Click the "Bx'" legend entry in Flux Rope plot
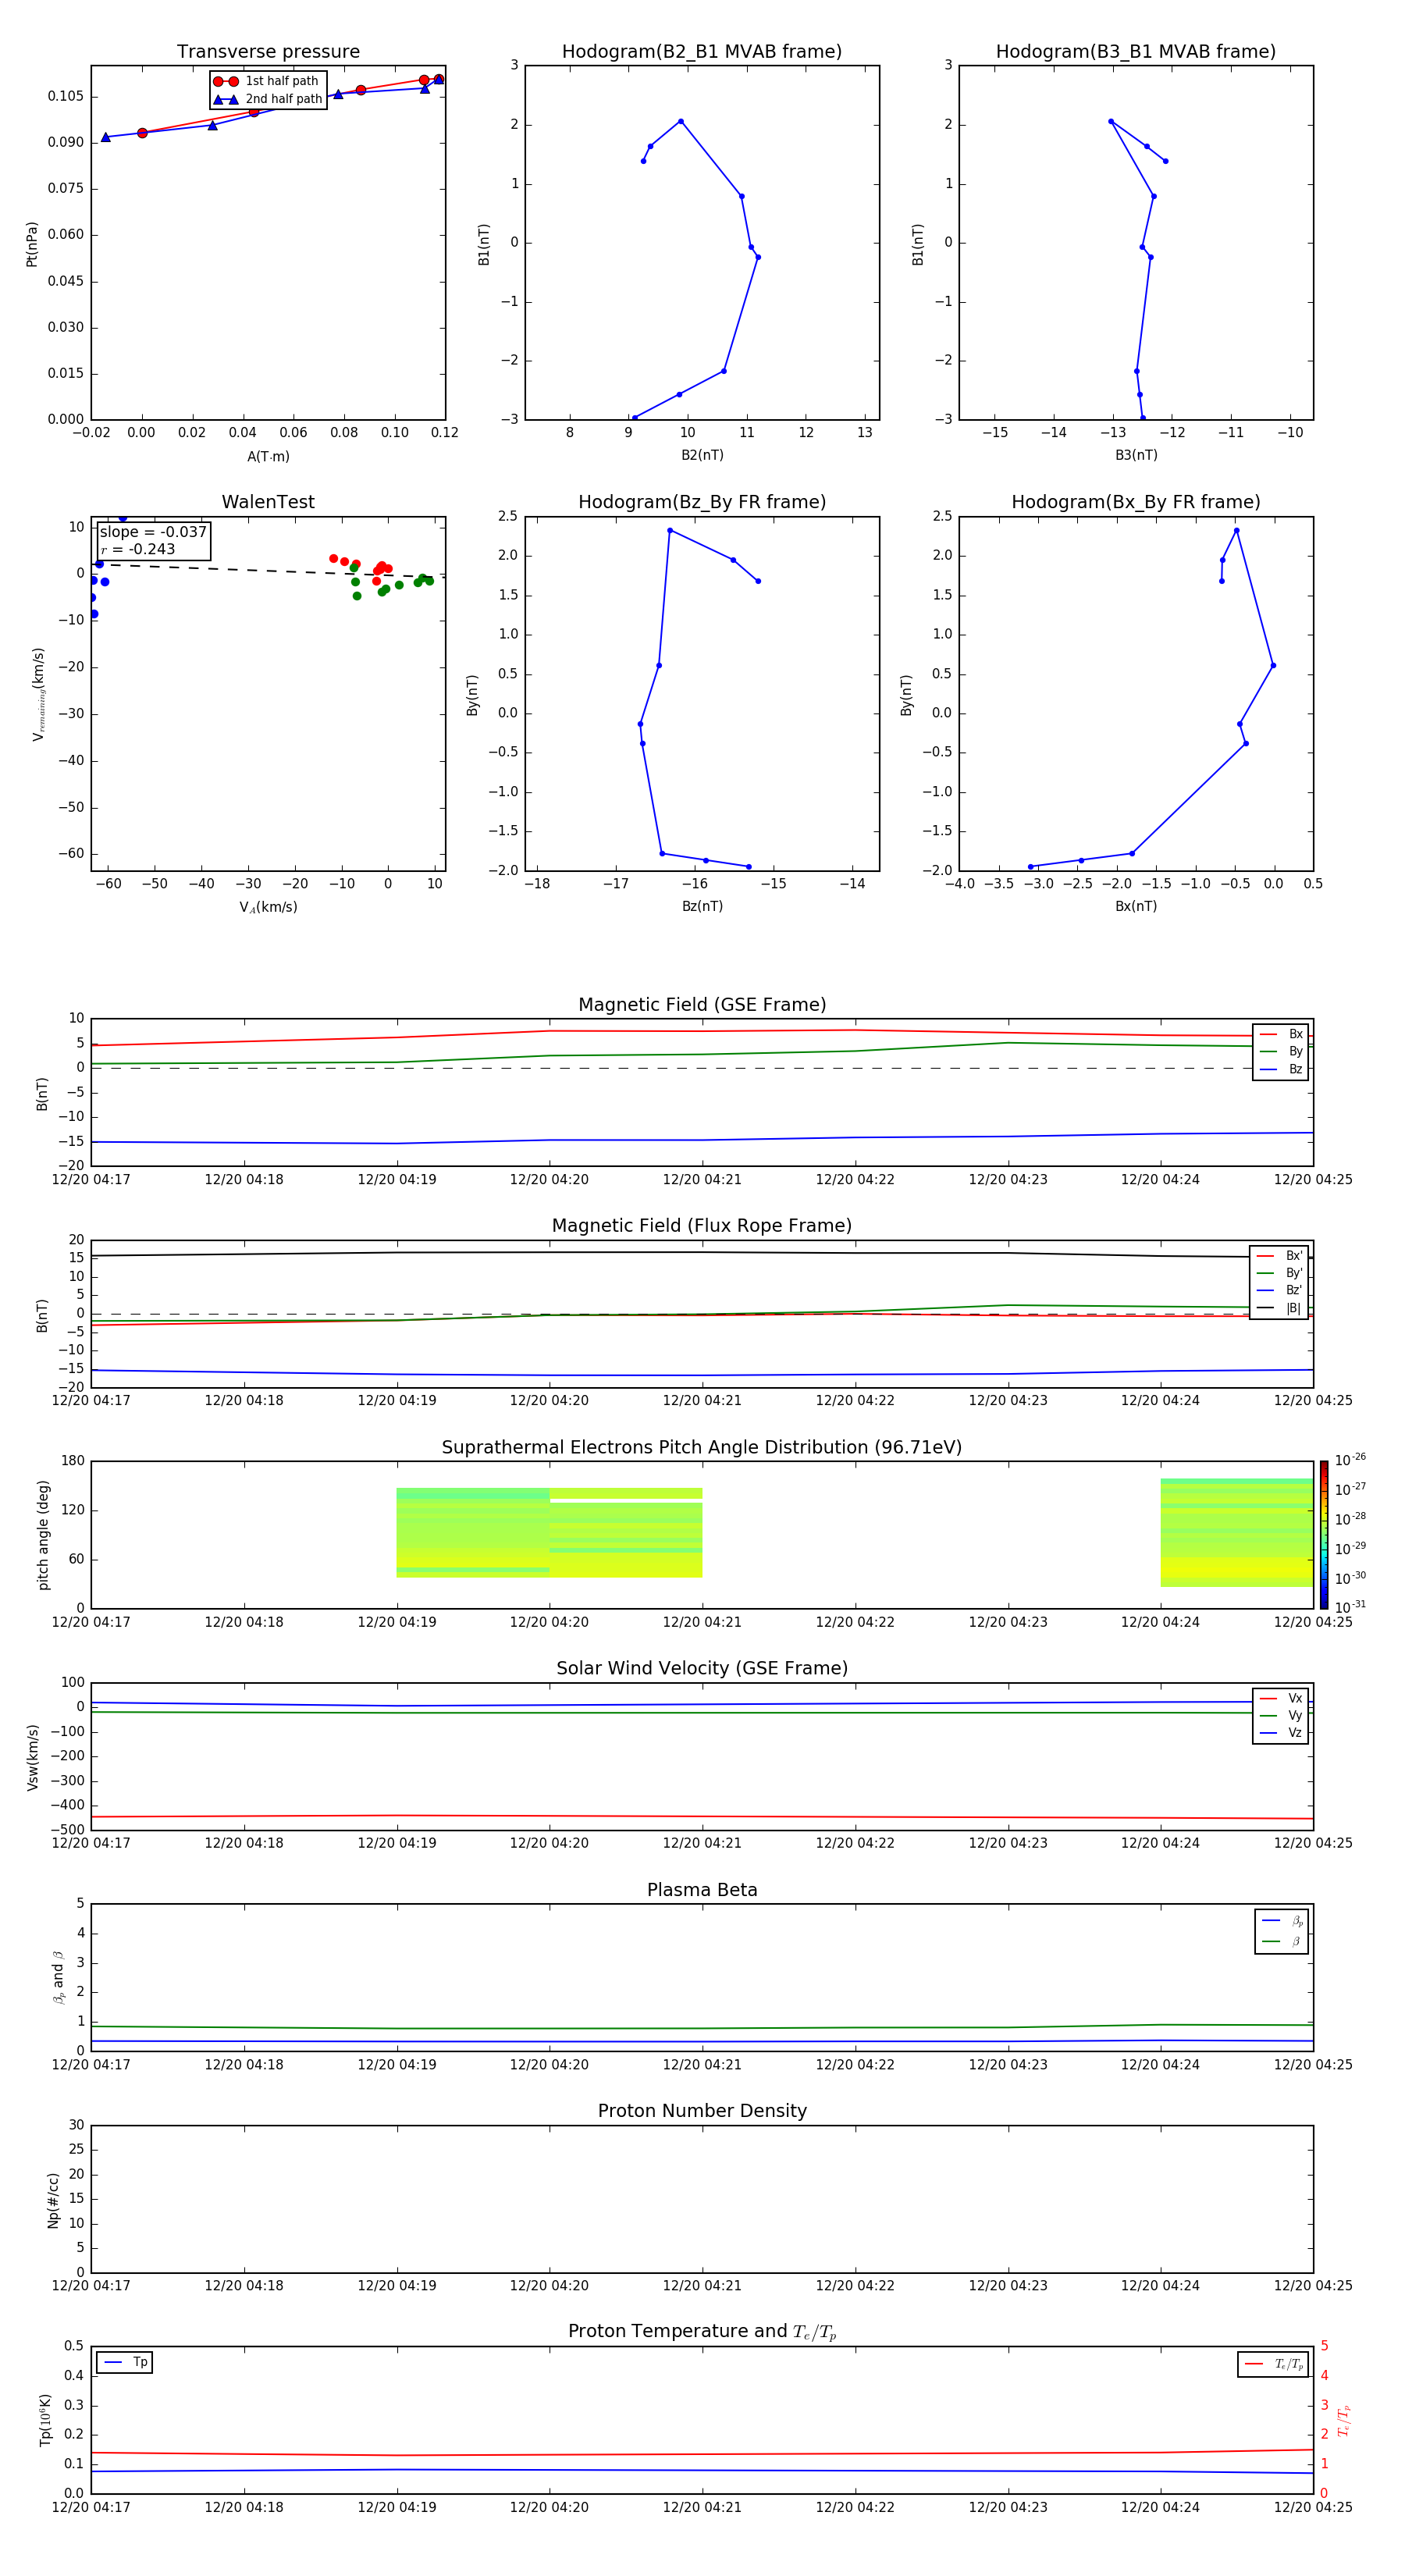 pos(1279,1256)
